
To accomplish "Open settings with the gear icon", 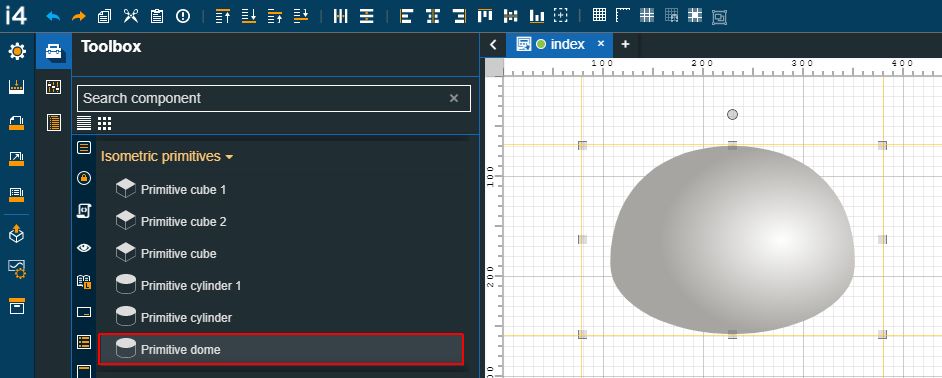I will click(x=17, y=52).
